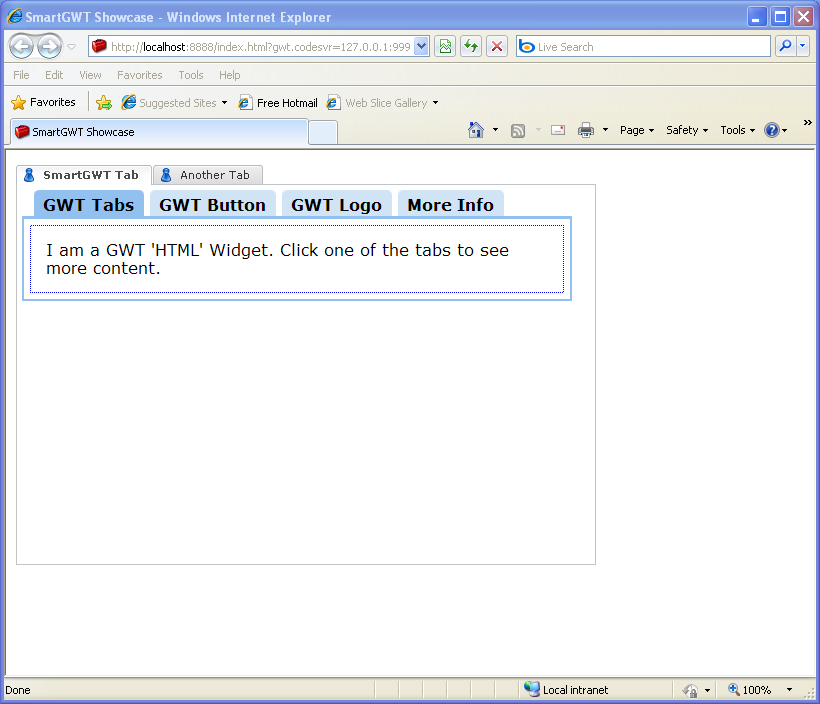Expand the address bar history dropdown
The width and height of the screenshot is (820, 704).
422,47
